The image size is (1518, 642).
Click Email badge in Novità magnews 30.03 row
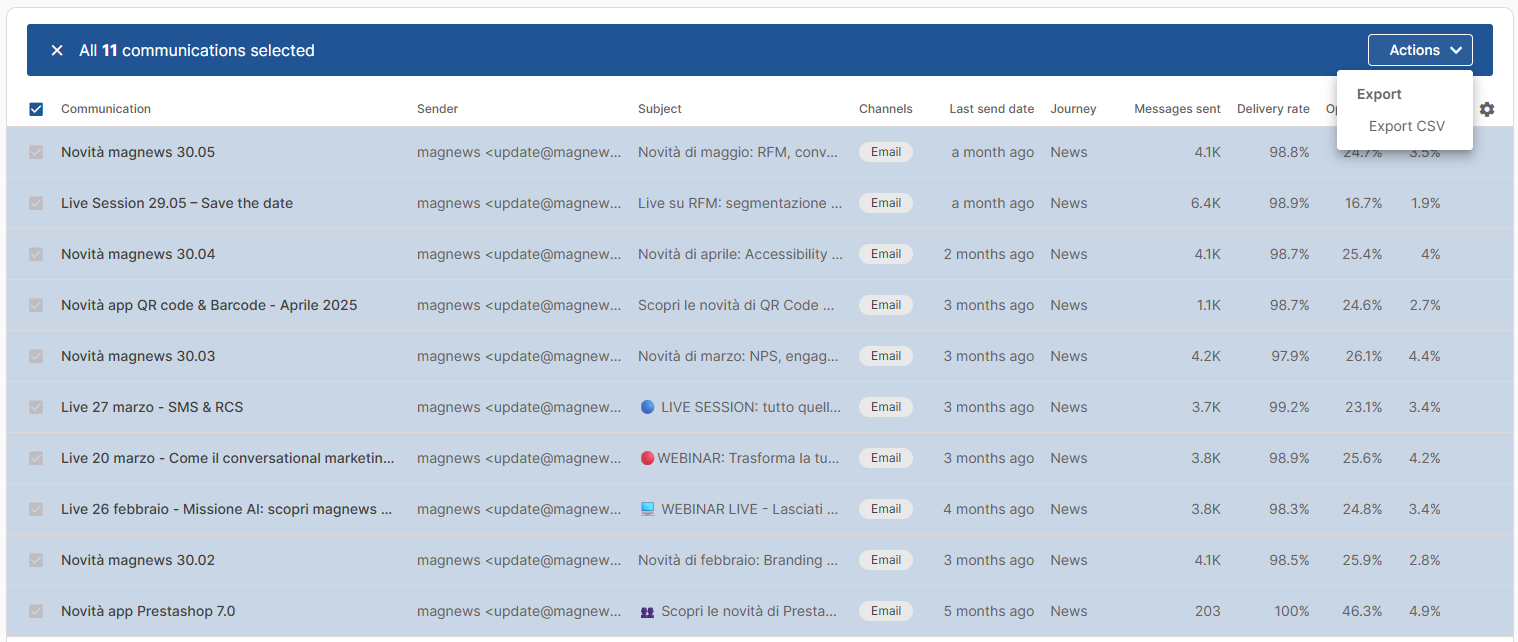pos(886,356)
